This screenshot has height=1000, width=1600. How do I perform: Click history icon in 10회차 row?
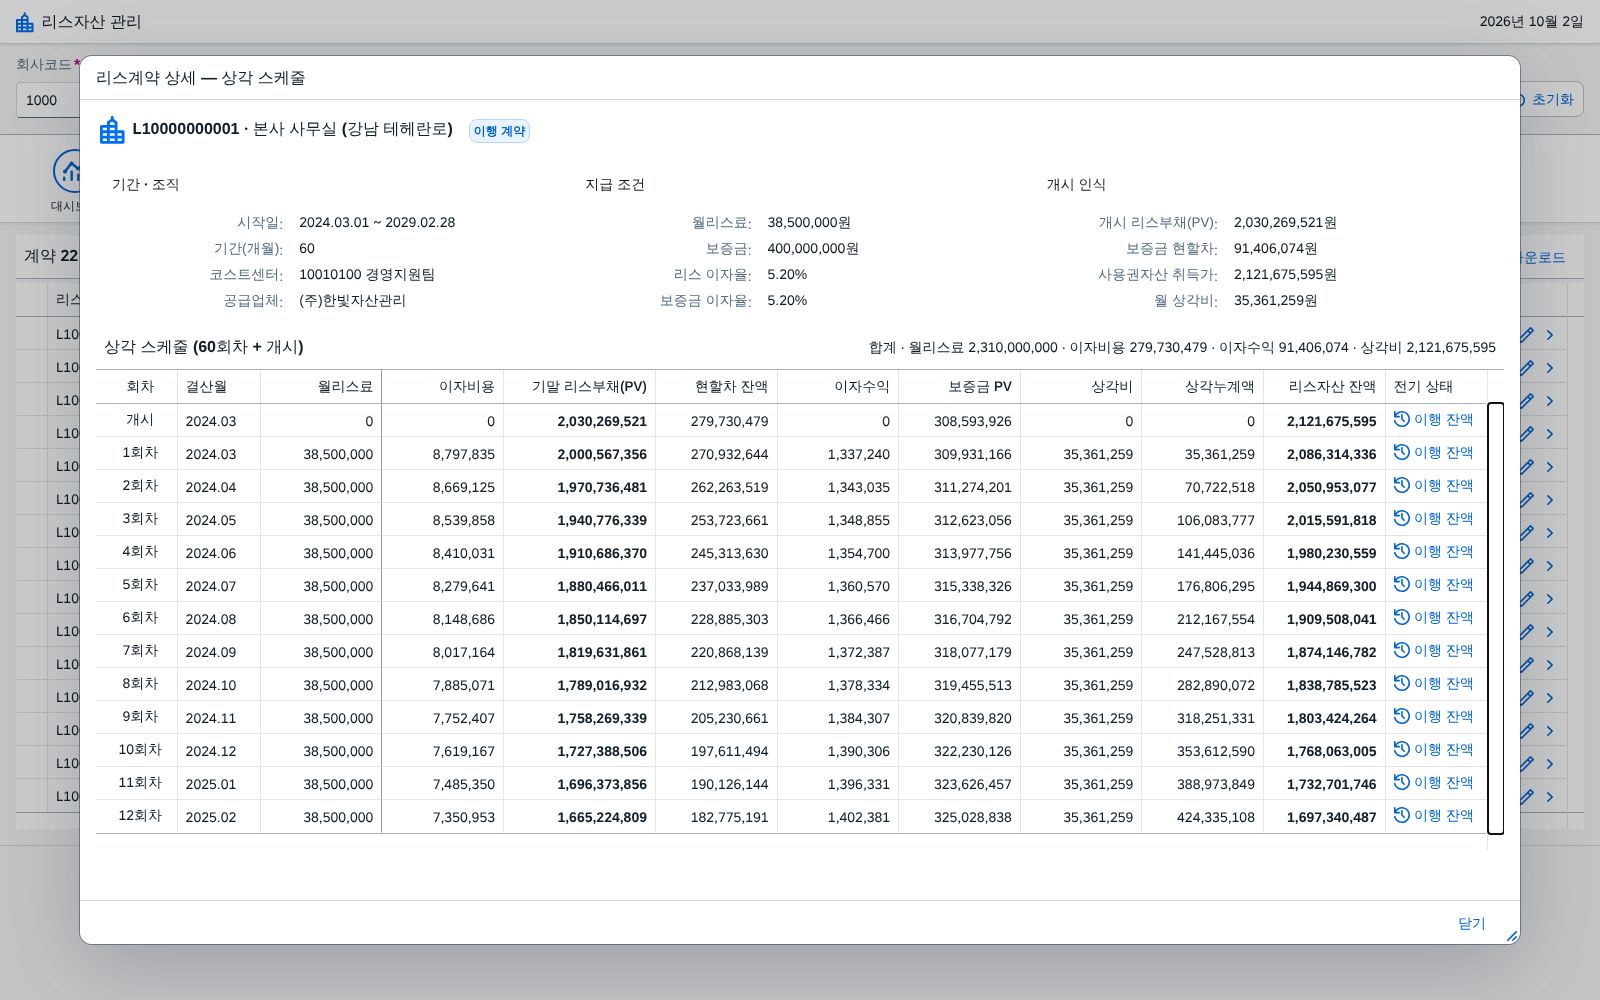[x=1402, y=750]
